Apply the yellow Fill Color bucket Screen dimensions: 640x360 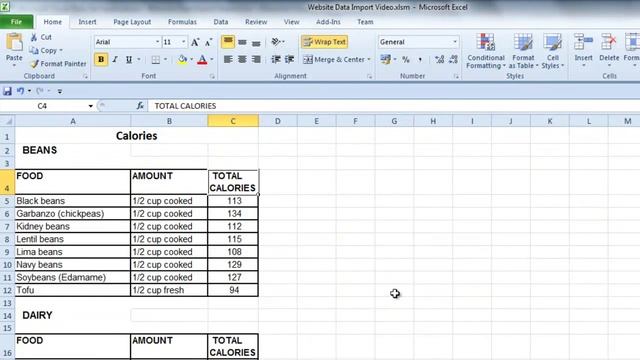pyautogui.click(x=182, y=60)
